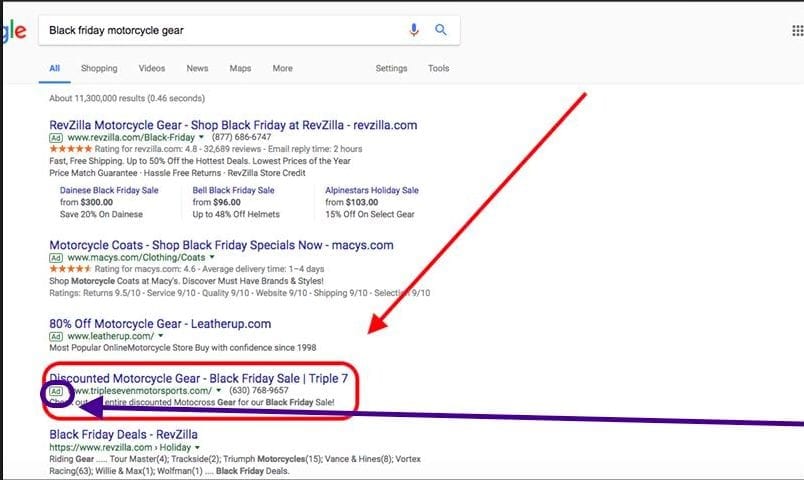Screen dimensions: 804x480
Task: Expand arrow next to www.leatherup.com/ URL
Action: click(x=160, y=336)
